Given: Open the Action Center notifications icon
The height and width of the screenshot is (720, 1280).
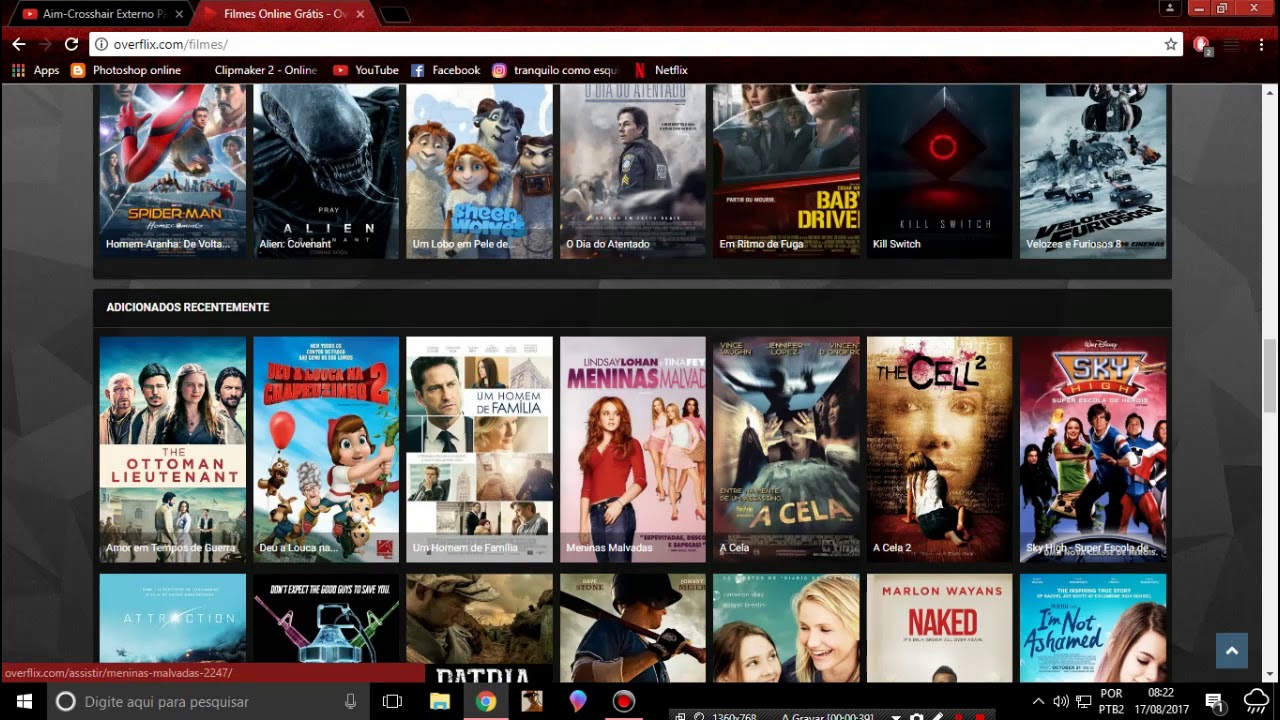Looking at the screenshot, I should tap(1213, 701).
